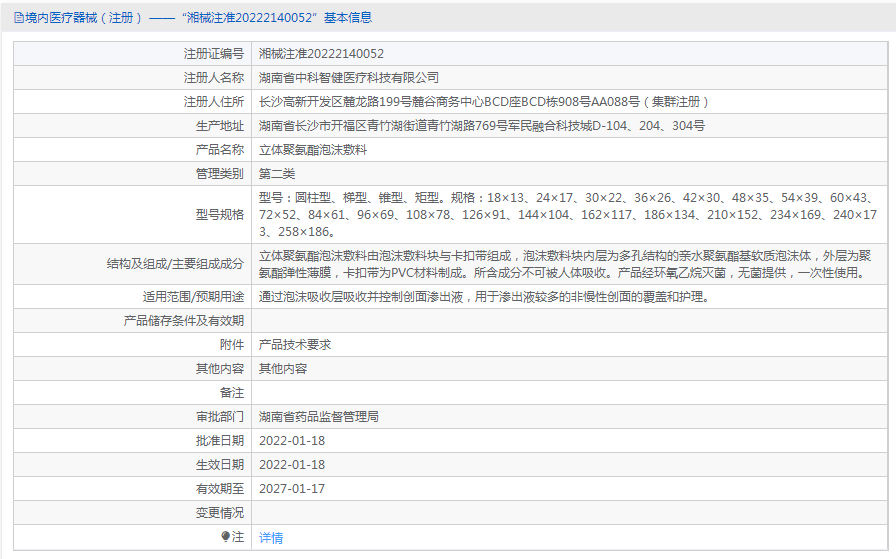This screenshot has width=896, height=559.
Task: Click the 备注 label
Action: click(231, 393)
